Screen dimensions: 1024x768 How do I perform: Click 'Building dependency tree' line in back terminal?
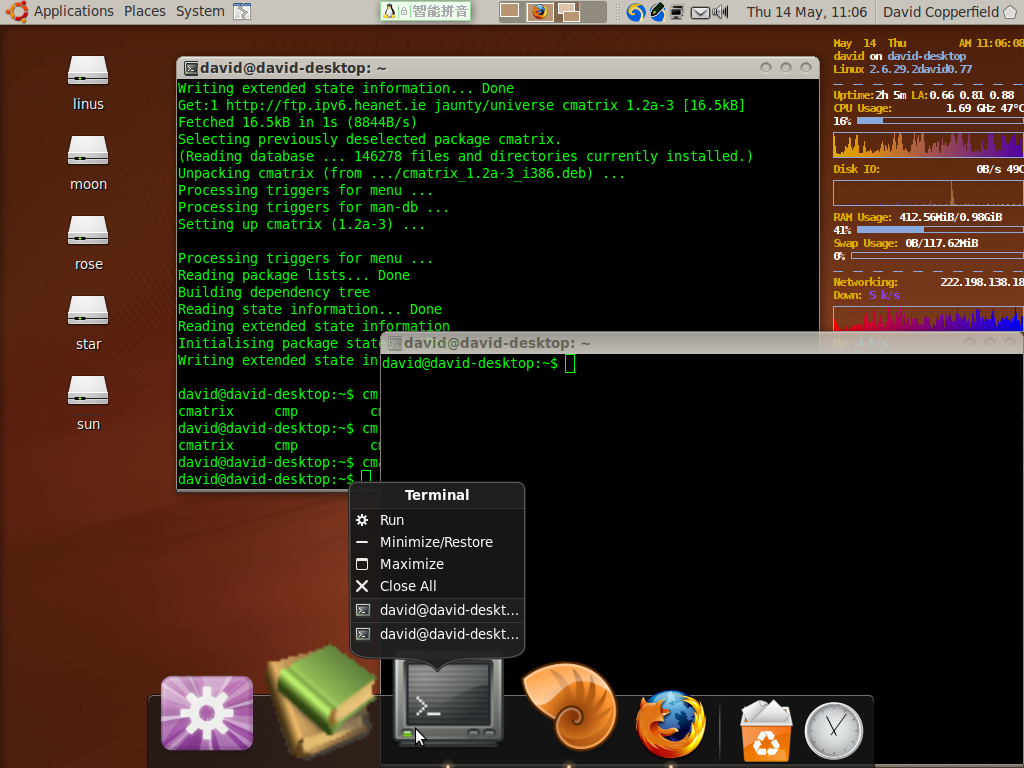point(274,292)
